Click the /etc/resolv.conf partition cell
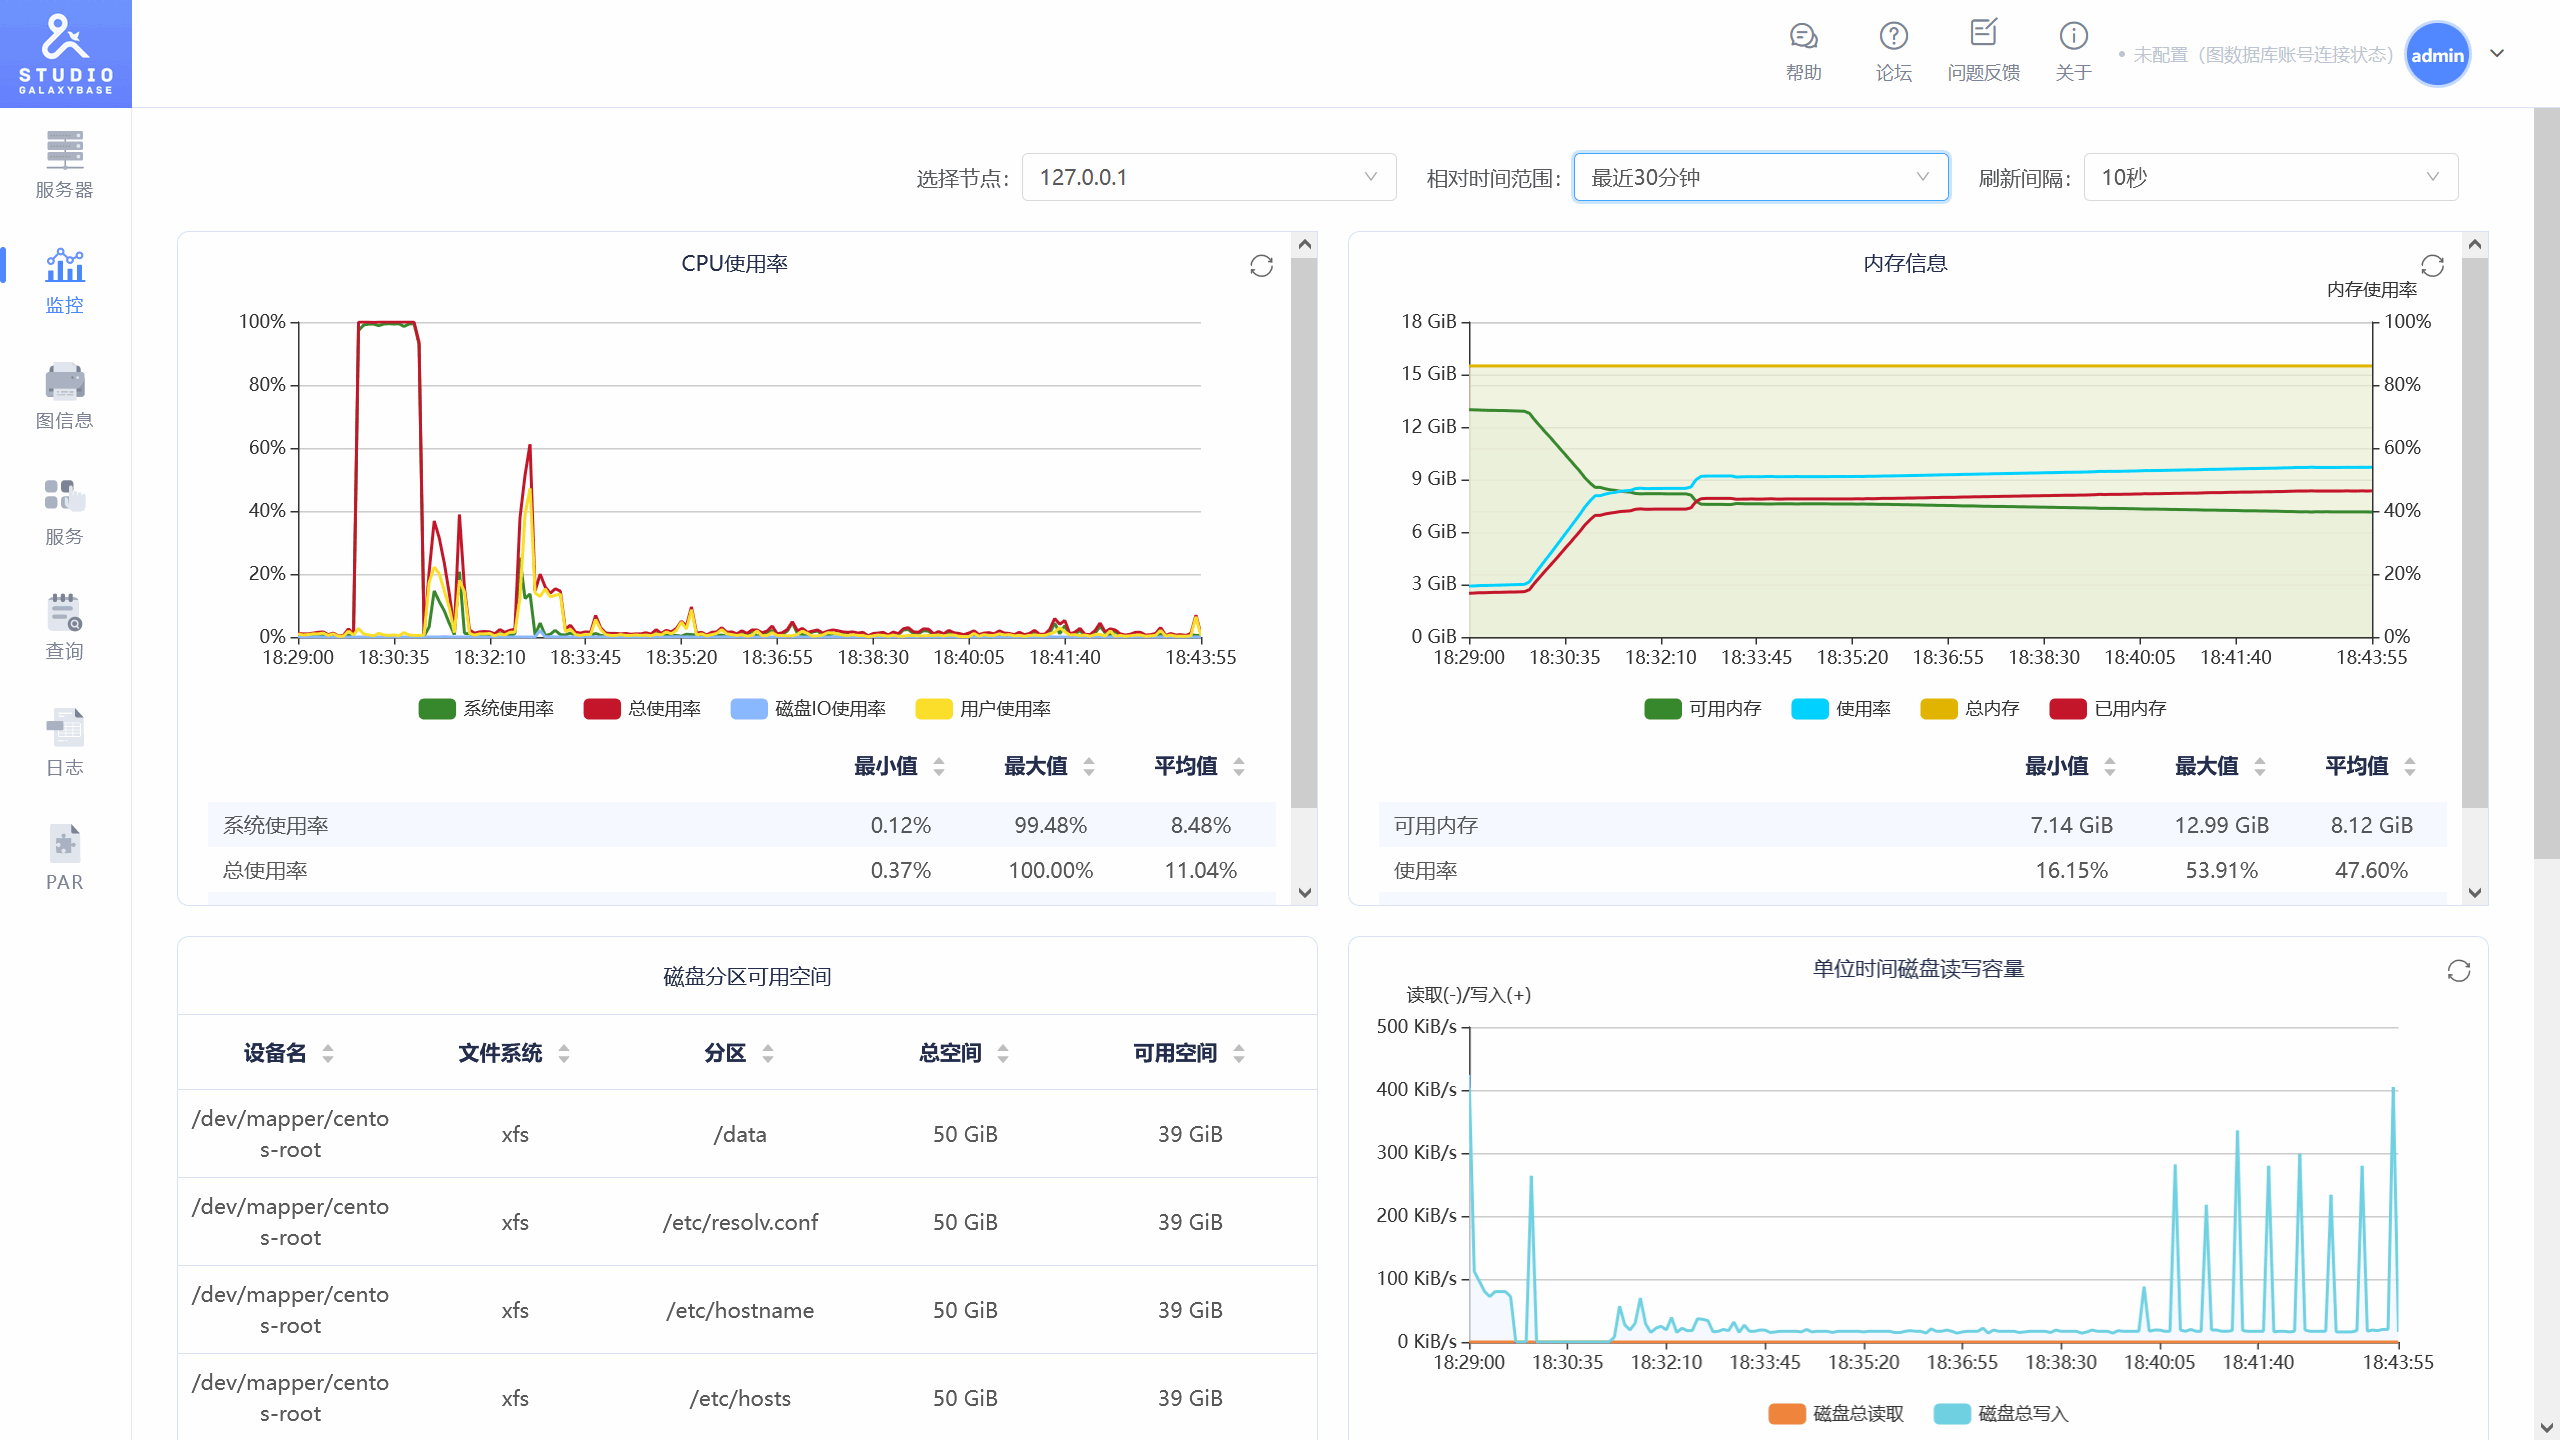The image size is (2560, 1440). pos(740,1222)
